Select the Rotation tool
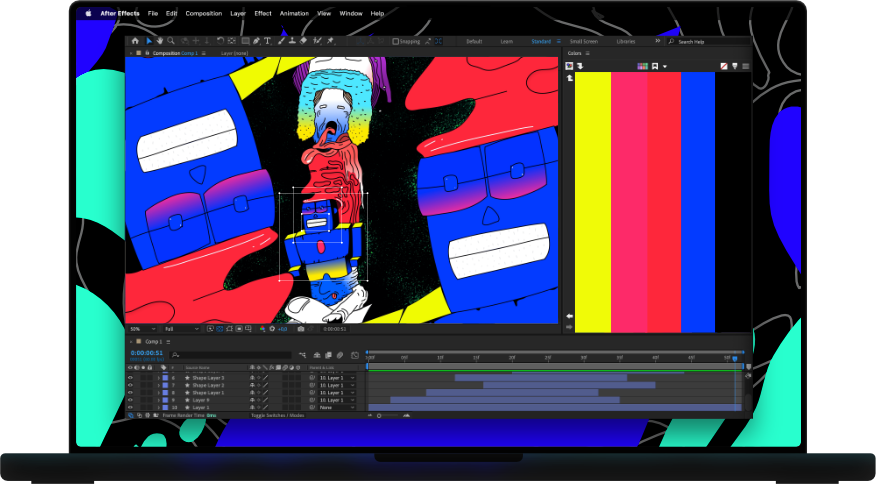 (220, 41)
